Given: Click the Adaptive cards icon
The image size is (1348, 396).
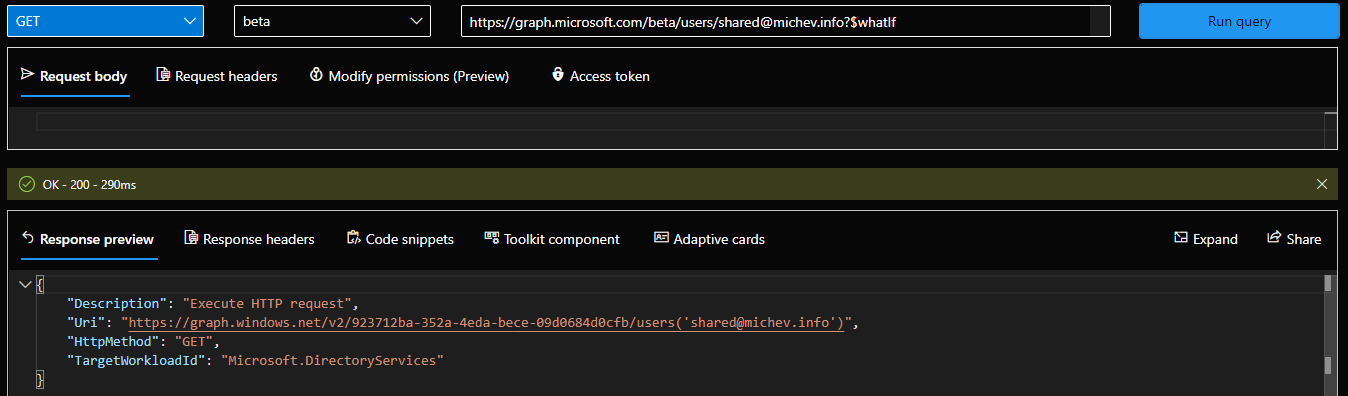Looking at the screenshot, I should click(x=661, y=238).
